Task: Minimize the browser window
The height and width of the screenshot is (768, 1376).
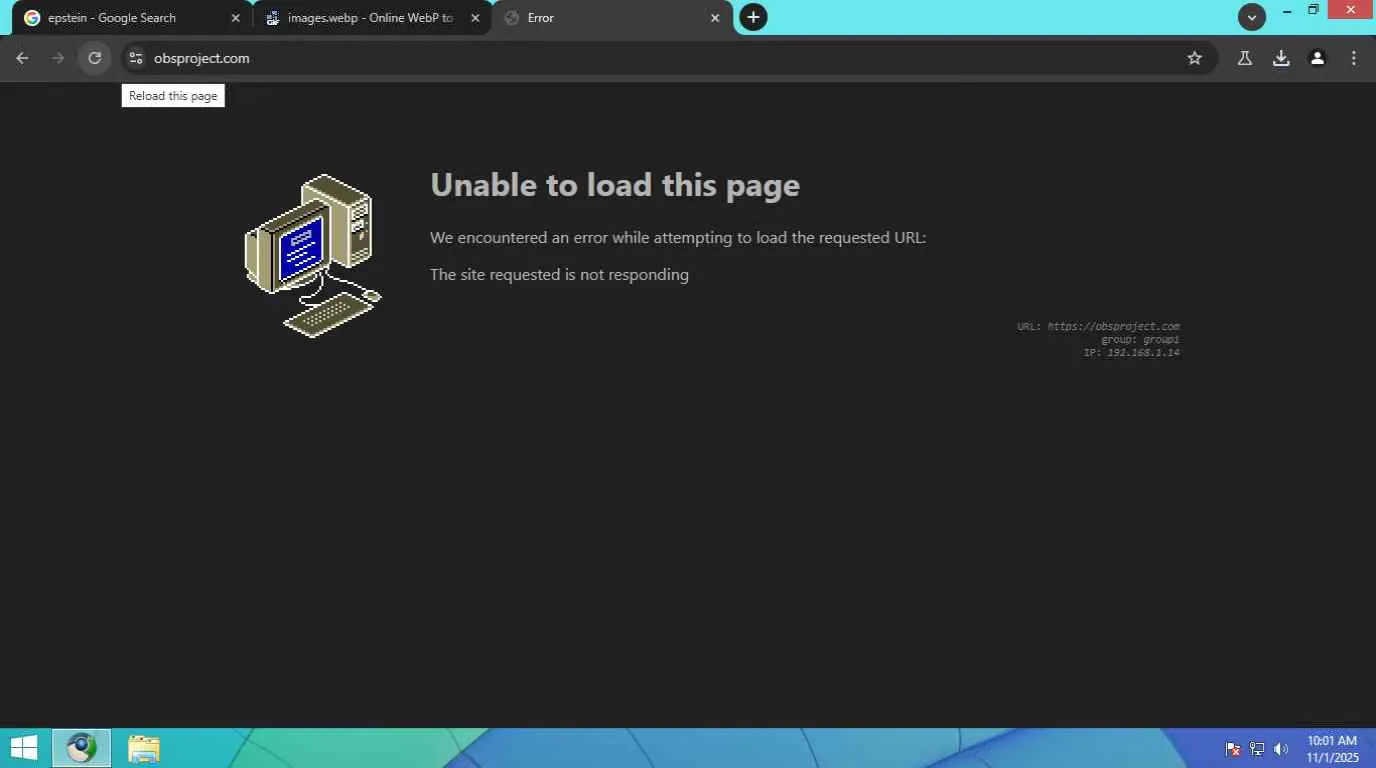Action: click(x=1287, y=11)
